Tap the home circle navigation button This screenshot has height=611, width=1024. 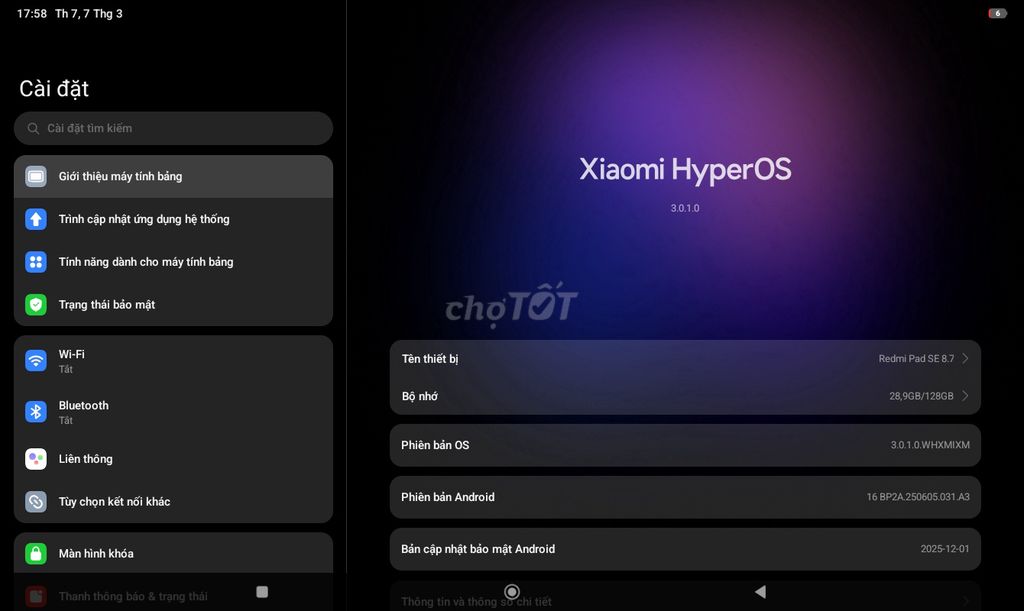pos(512,591)
